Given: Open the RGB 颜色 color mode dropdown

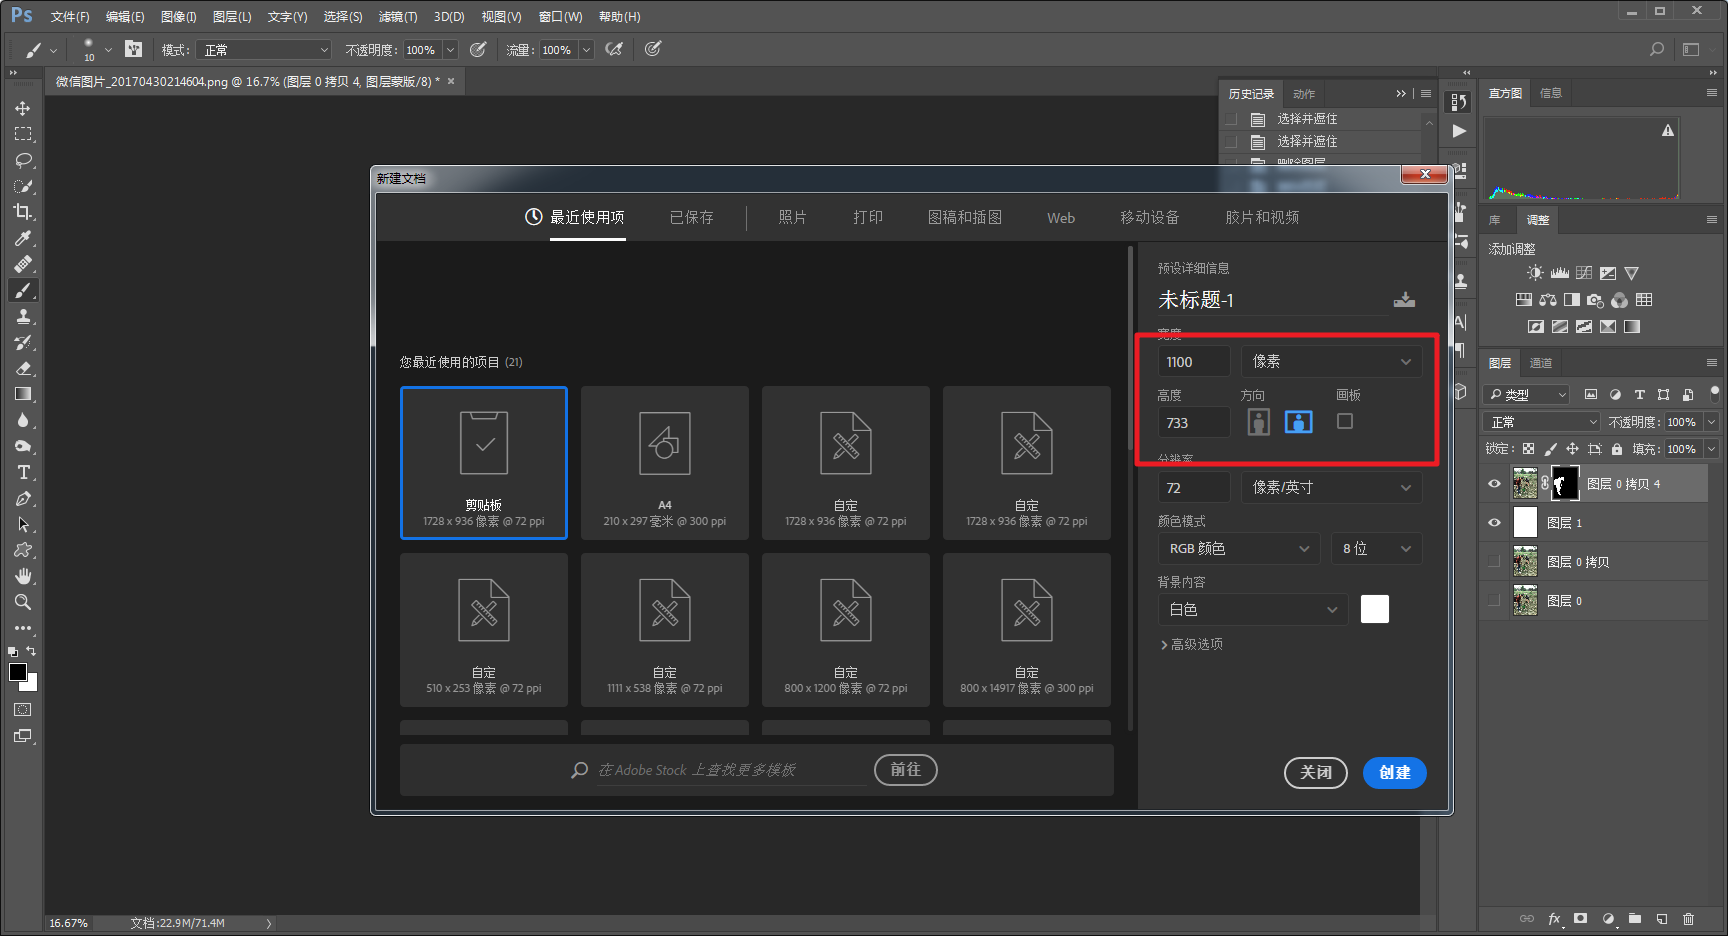Looking at the screenshot, I should pos(1239,548).
